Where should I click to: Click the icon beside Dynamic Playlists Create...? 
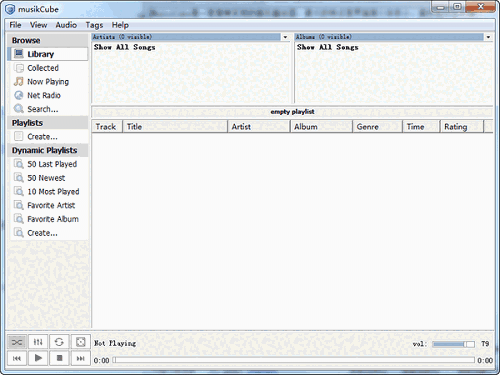click(19, 233)
